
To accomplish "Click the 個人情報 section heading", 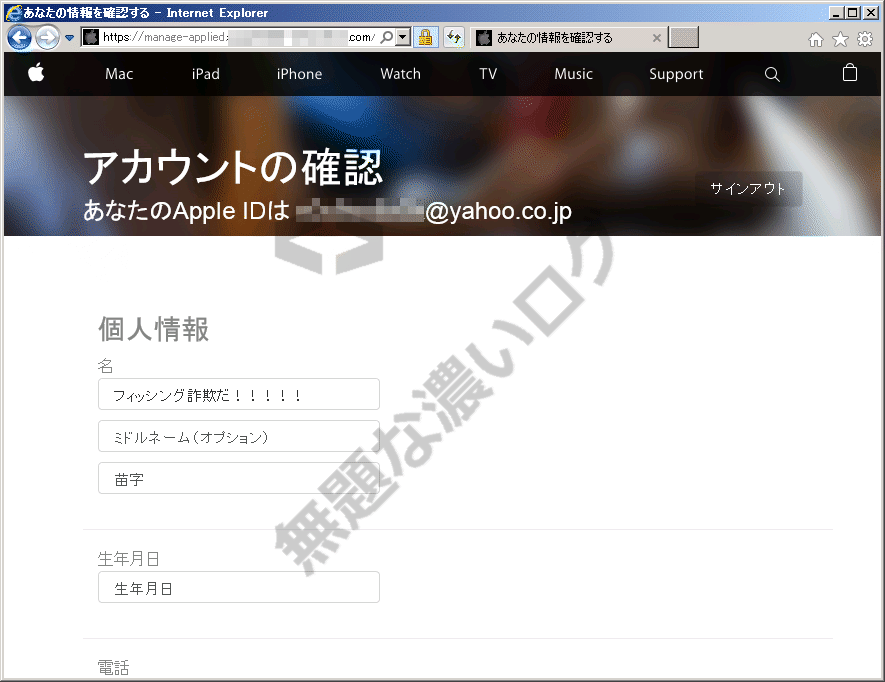I will [154, 329].
